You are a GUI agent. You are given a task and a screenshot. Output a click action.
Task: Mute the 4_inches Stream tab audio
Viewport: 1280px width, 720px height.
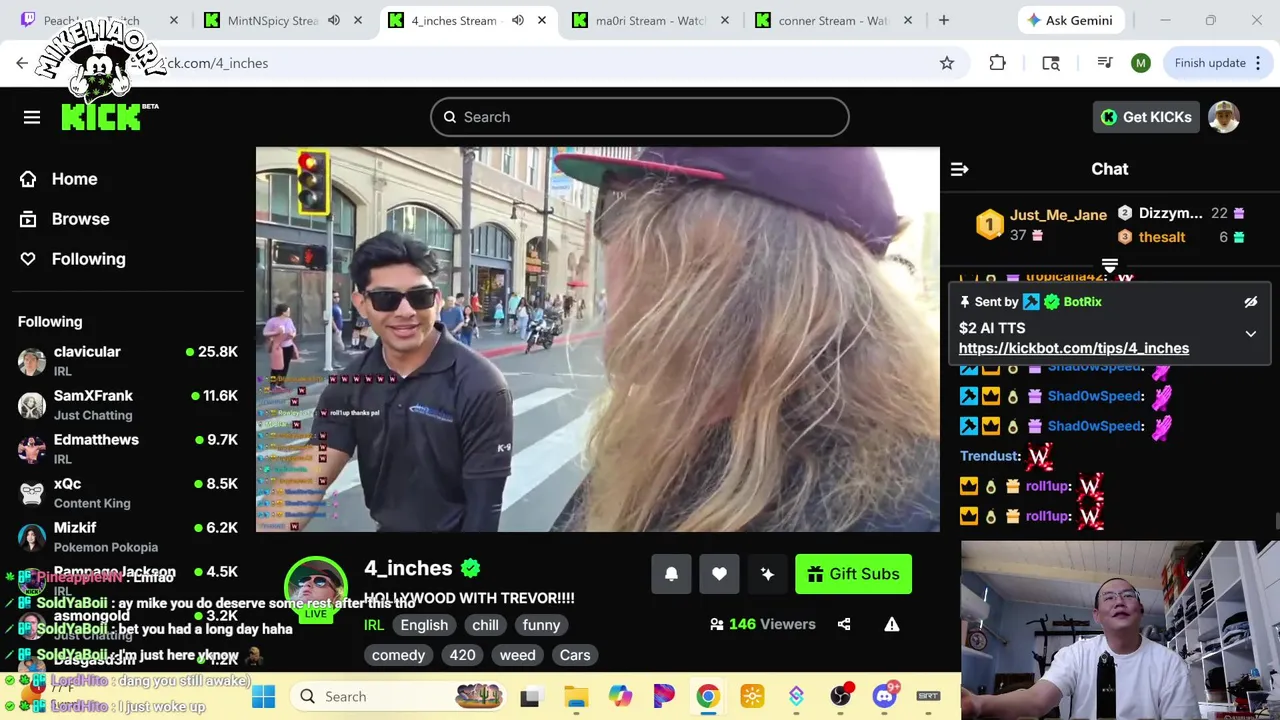(x=518, y=20)
